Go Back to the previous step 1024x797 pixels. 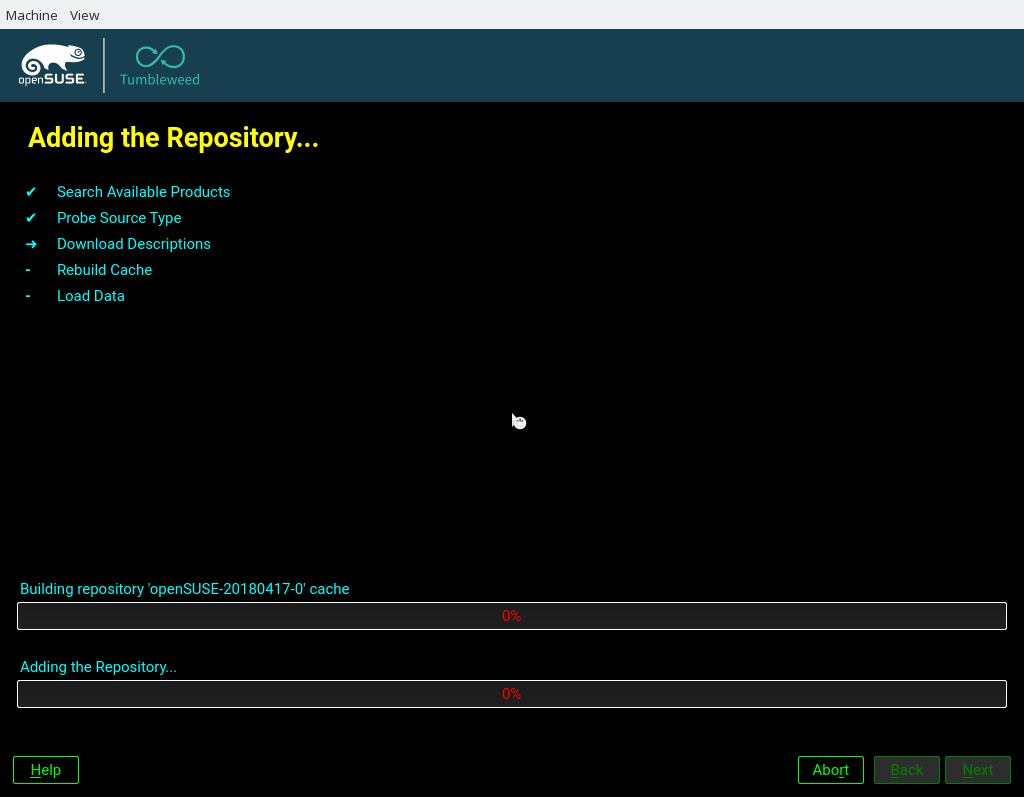(906, 770)
